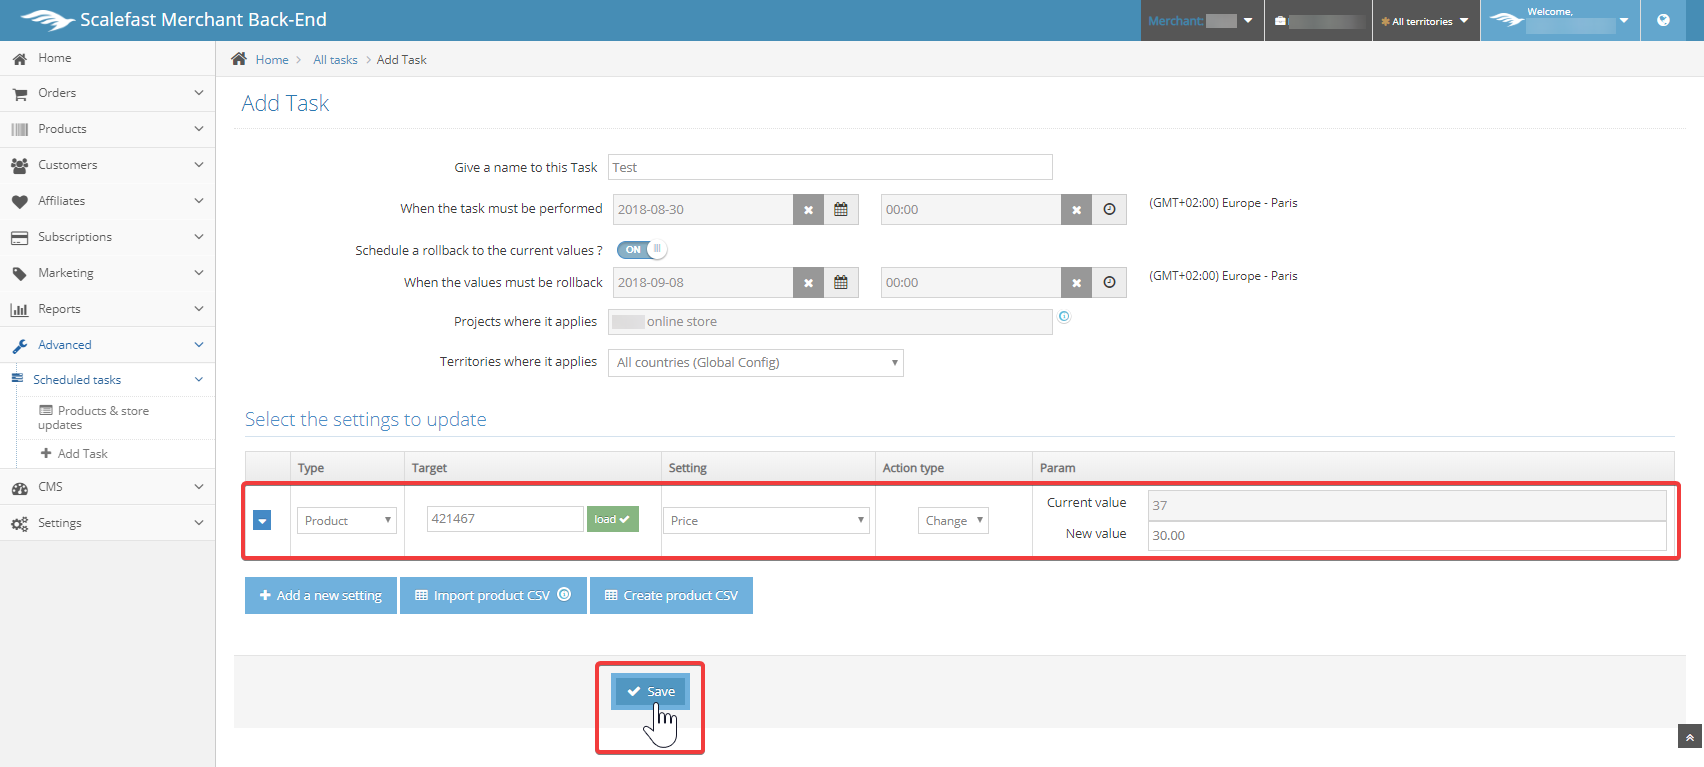Viewport: 1704px width, 767px height.
Task: Open the Territories All countries dropdown
Action: 755,363
